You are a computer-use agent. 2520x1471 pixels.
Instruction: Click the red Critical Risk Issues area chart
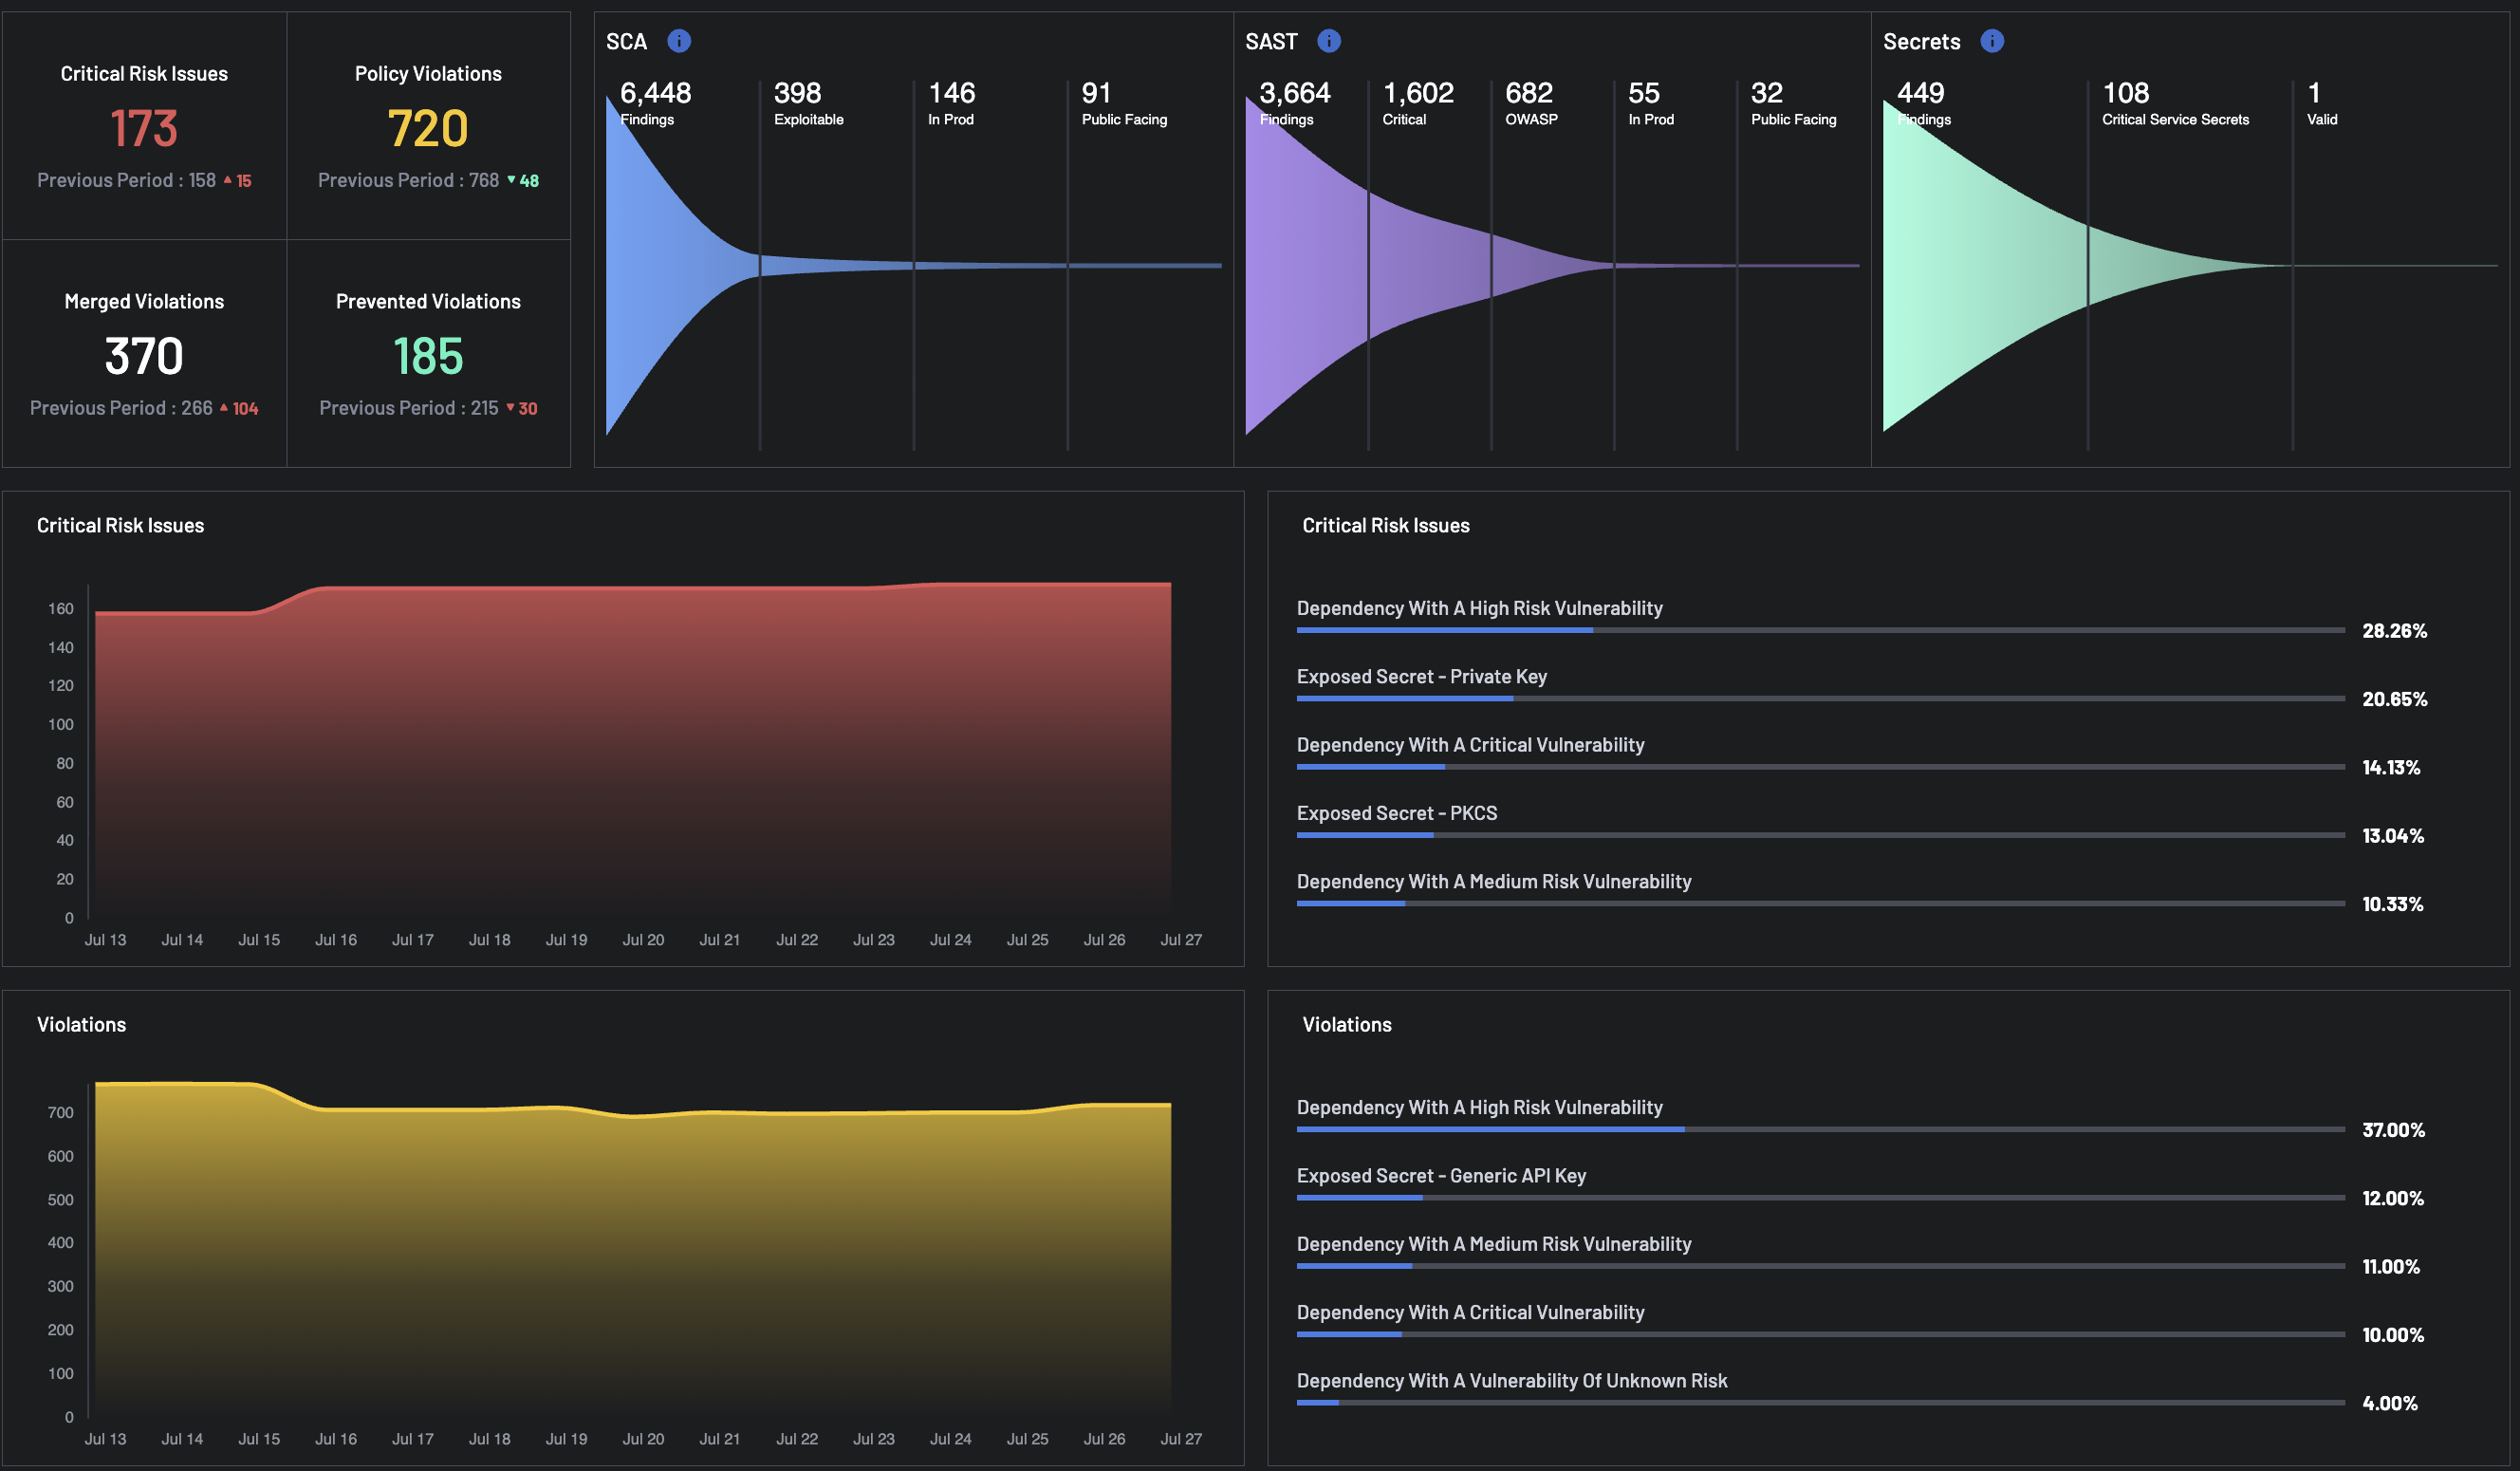[x=633, y=750]
